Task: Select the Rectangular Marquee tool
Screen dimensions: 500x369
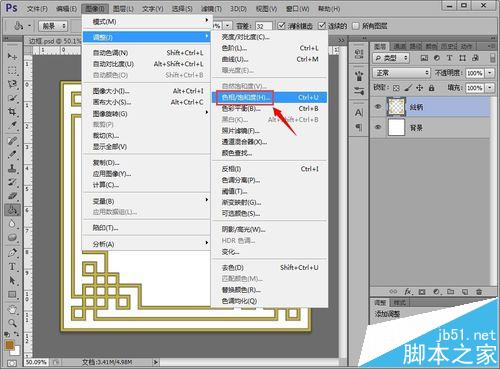Action: tap(12, 70)
